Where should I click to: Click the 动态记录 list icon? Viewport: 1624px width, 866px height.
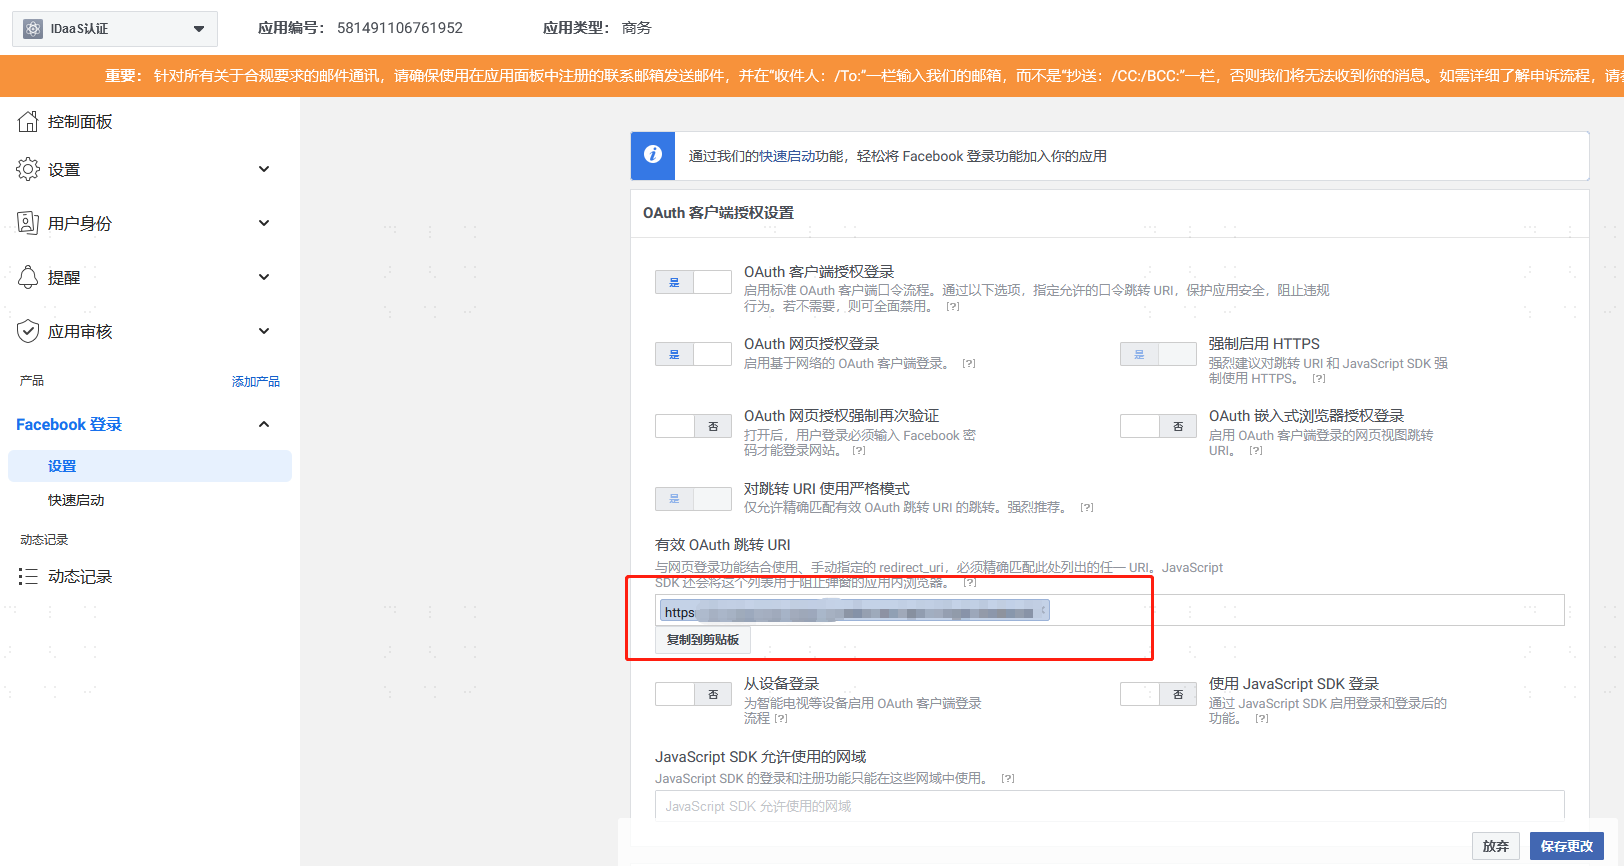(x=28, y=576)
